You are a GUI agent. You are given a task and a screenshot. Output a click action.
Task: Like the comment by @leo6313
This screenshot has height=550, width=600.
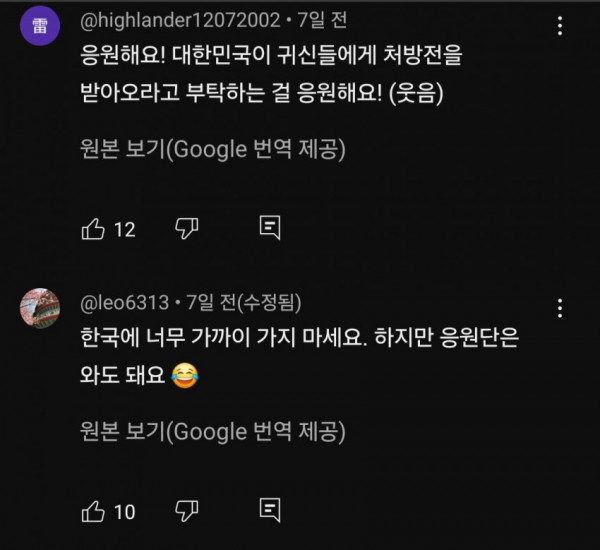pyautogui.click(x=93, y=512)
